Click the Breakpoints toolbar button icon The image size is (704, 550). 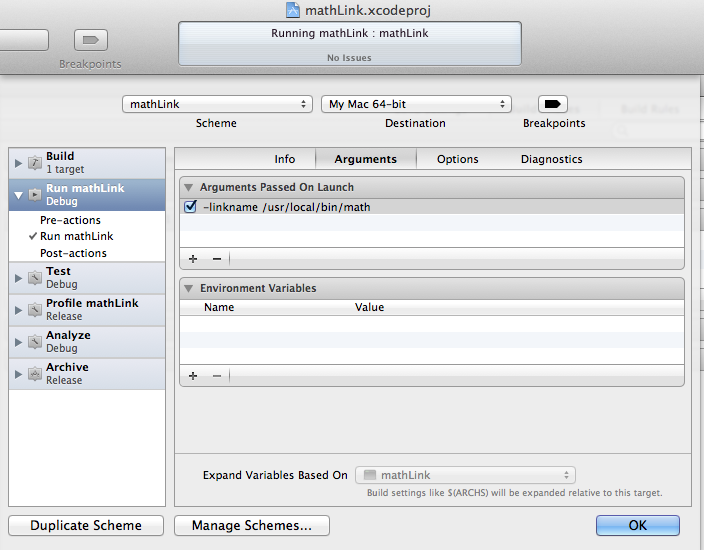pyautogui.click(x=91, y=40)
